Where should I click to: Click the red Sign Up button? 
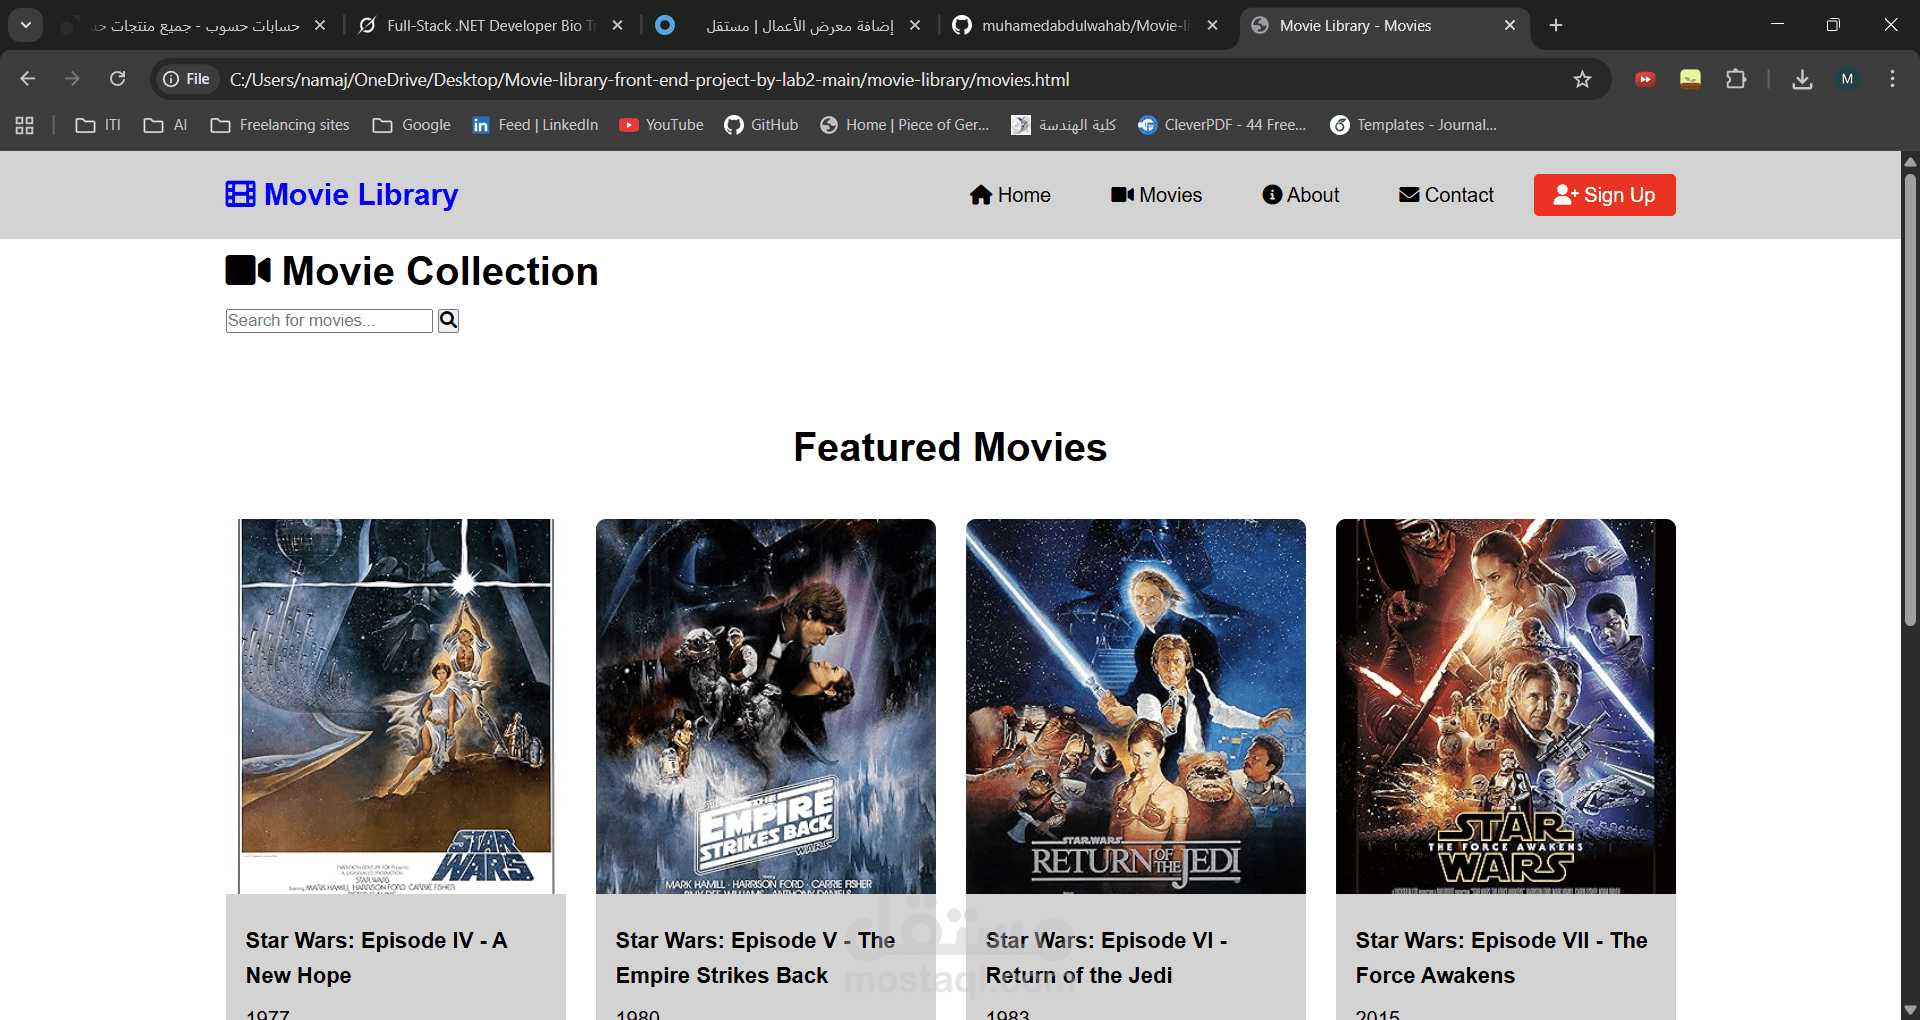tap(1604, 195)
